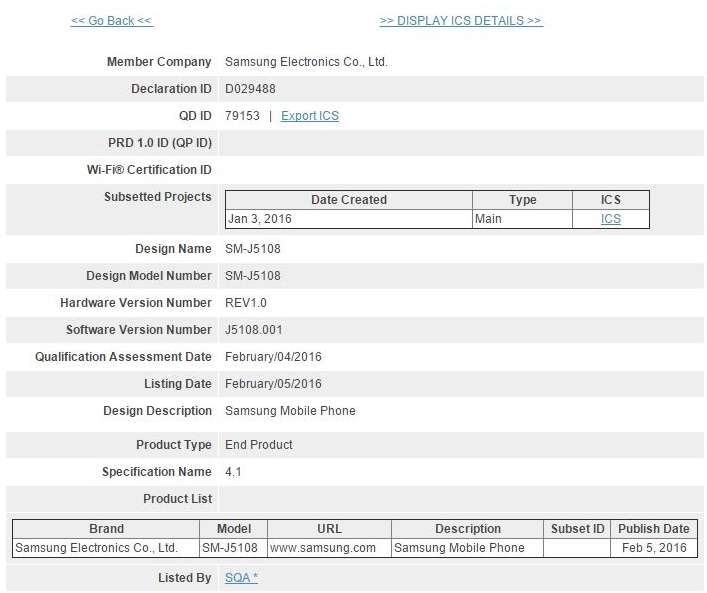Click listing date February/05/2016
707x593 pixels.
click(273, 384)
